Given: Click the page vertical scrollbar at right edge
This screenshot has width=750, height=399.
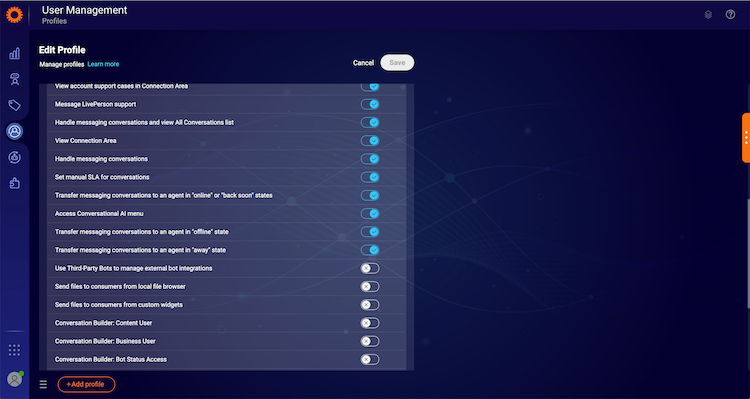Looking at the screenshot, I should 748,254.
